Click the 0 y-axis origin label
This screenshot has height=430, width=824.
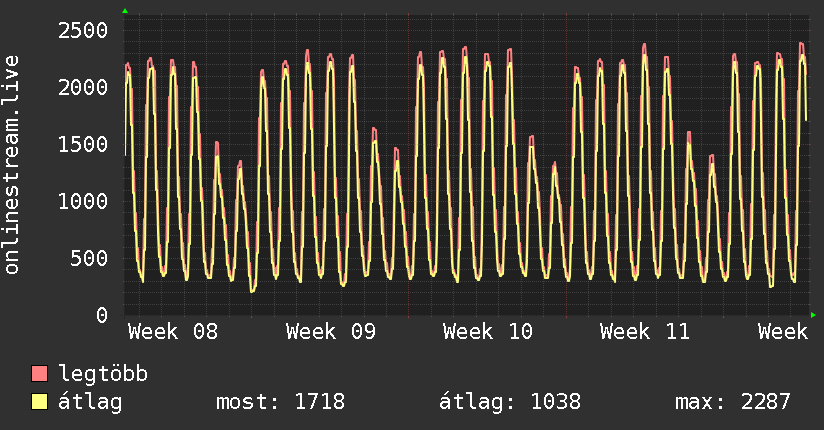click(101, 315)
